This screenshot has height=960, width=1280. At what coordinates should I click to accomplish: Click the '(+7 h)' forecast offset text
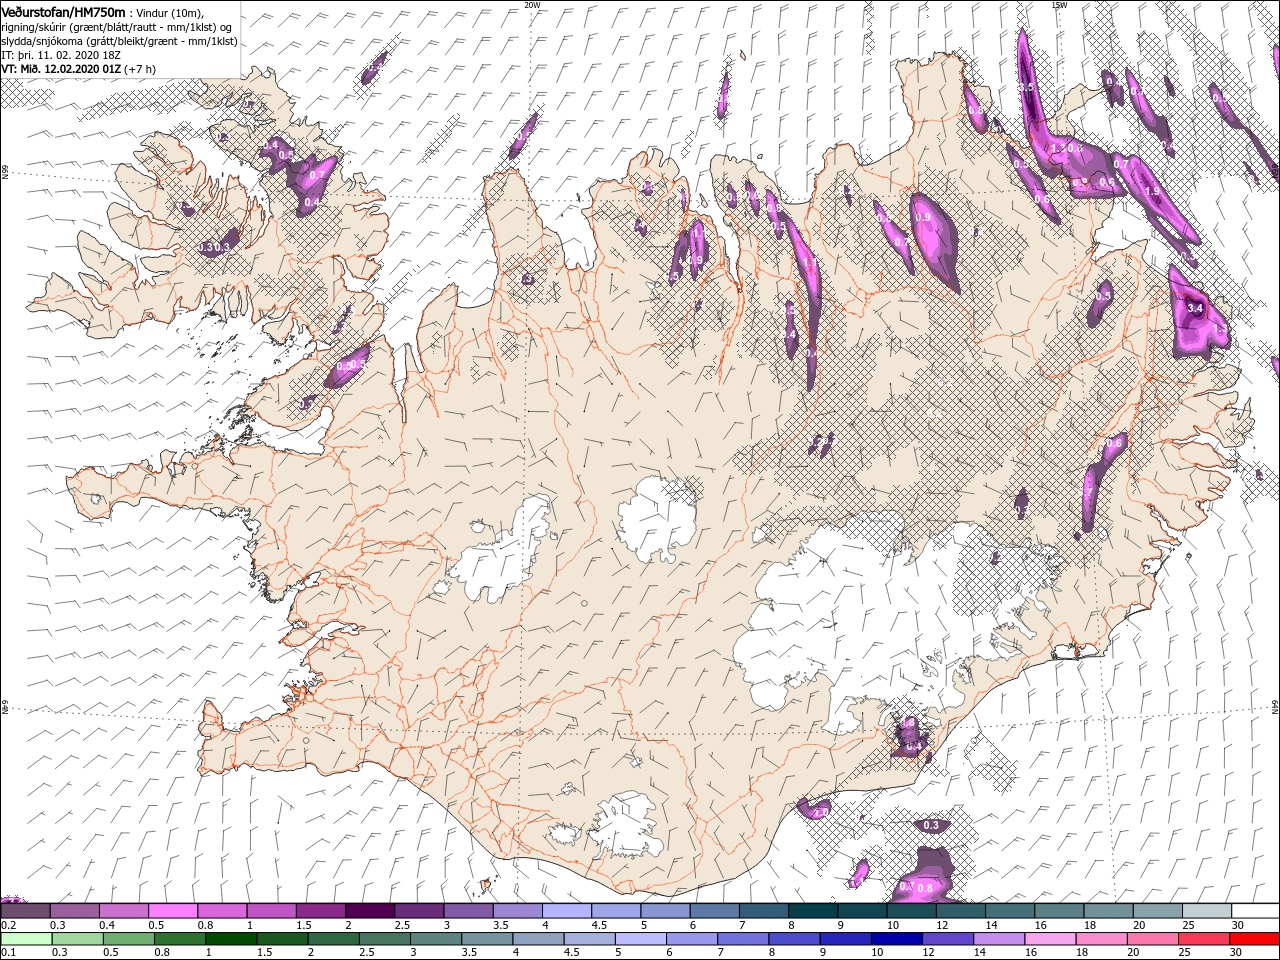[138, 69]
